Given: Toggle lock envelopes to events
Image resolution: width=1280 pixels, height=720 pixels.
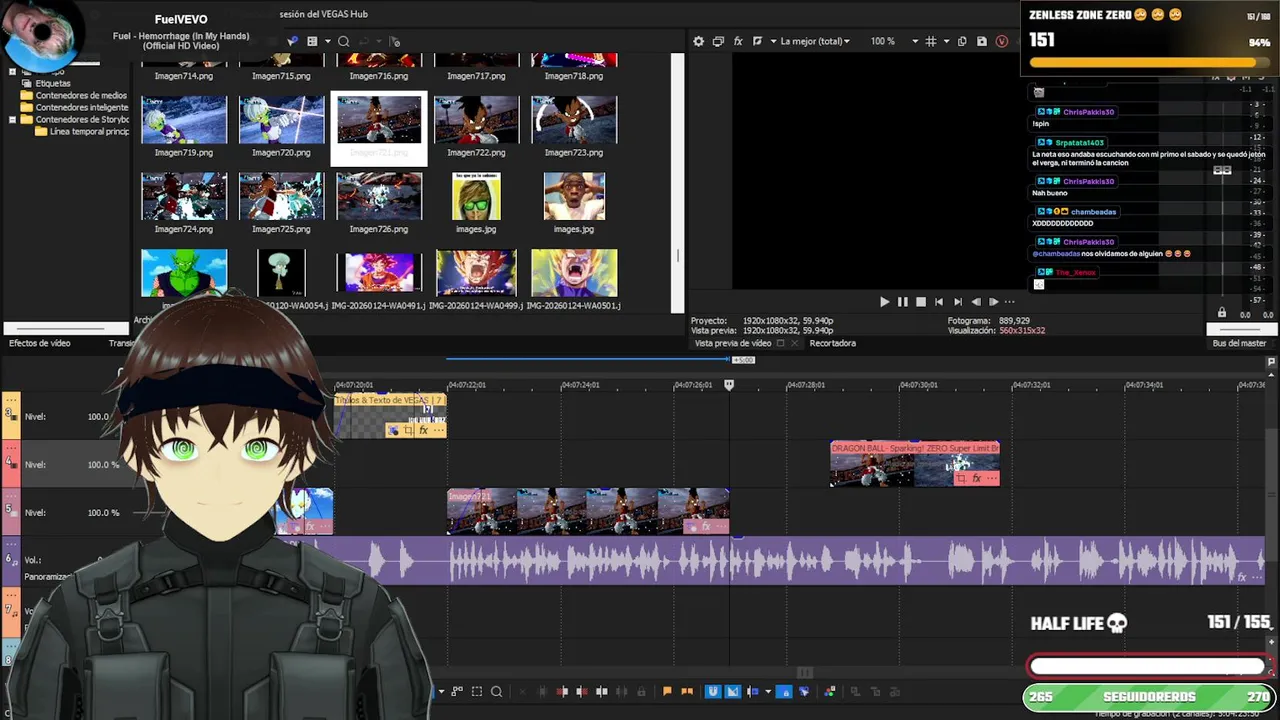Looking at the screenshot, I should coord(785,691).
